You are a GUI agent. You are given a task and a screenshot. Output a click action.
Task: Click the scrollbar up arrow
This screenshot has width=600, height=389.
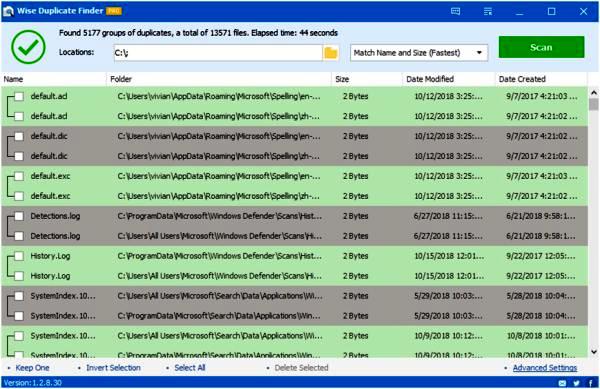(593, 92)
